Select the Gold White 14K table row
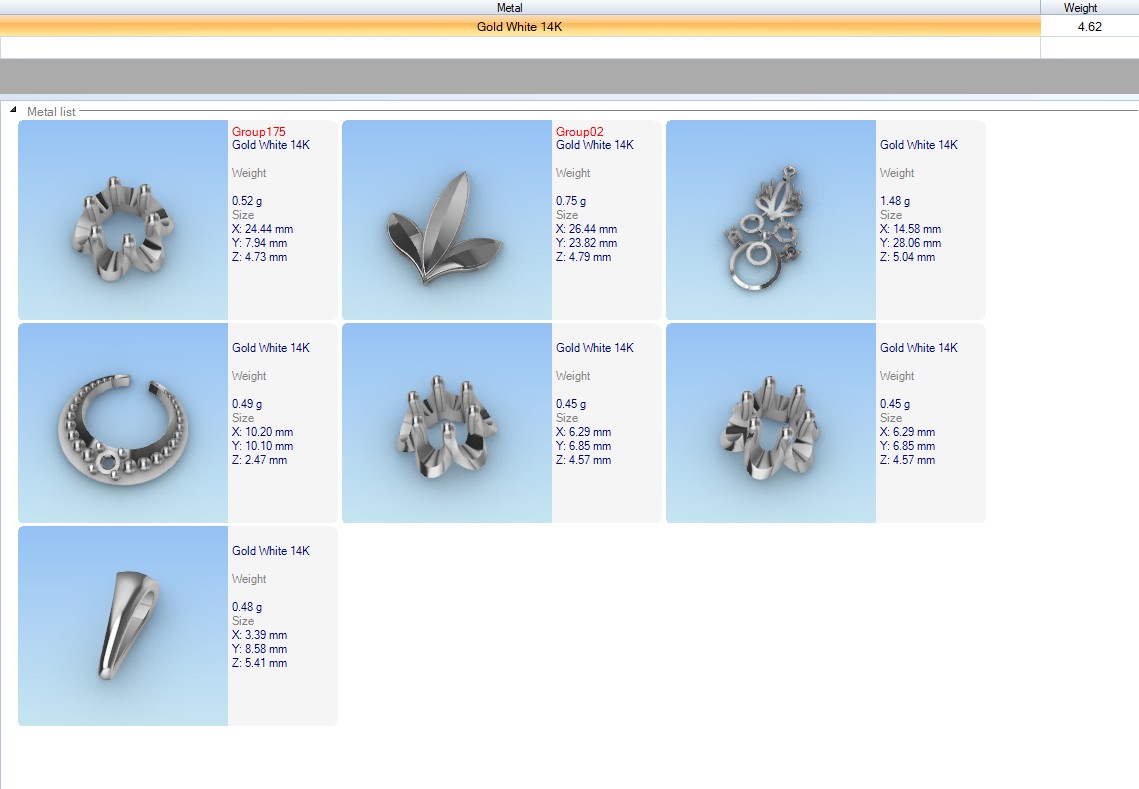1139x789 pixels. tap(519, 27)
